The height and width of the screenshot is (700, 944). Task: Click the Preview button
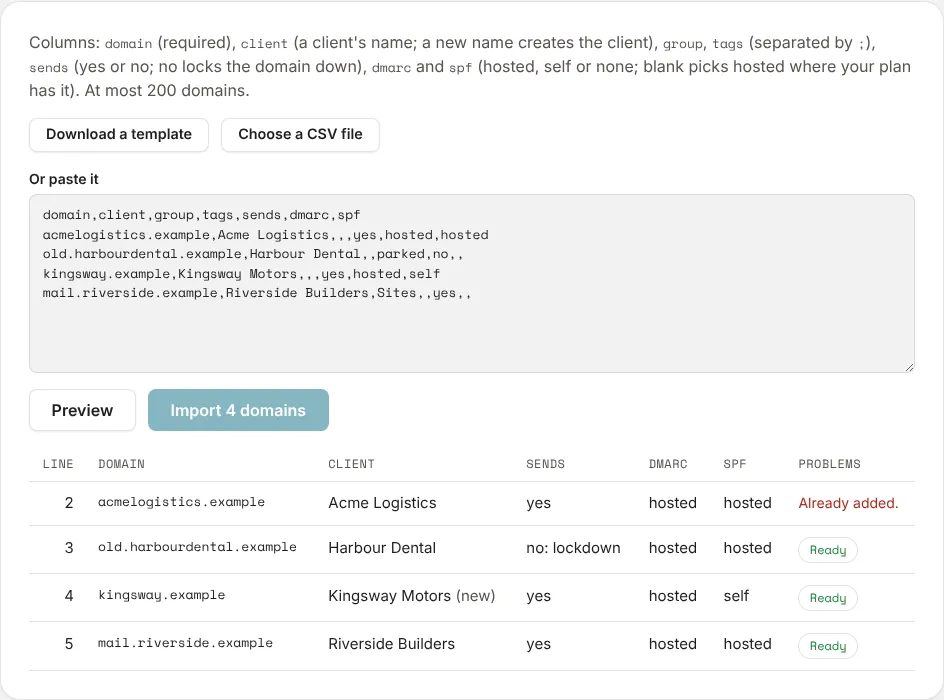tap(82, 410)
